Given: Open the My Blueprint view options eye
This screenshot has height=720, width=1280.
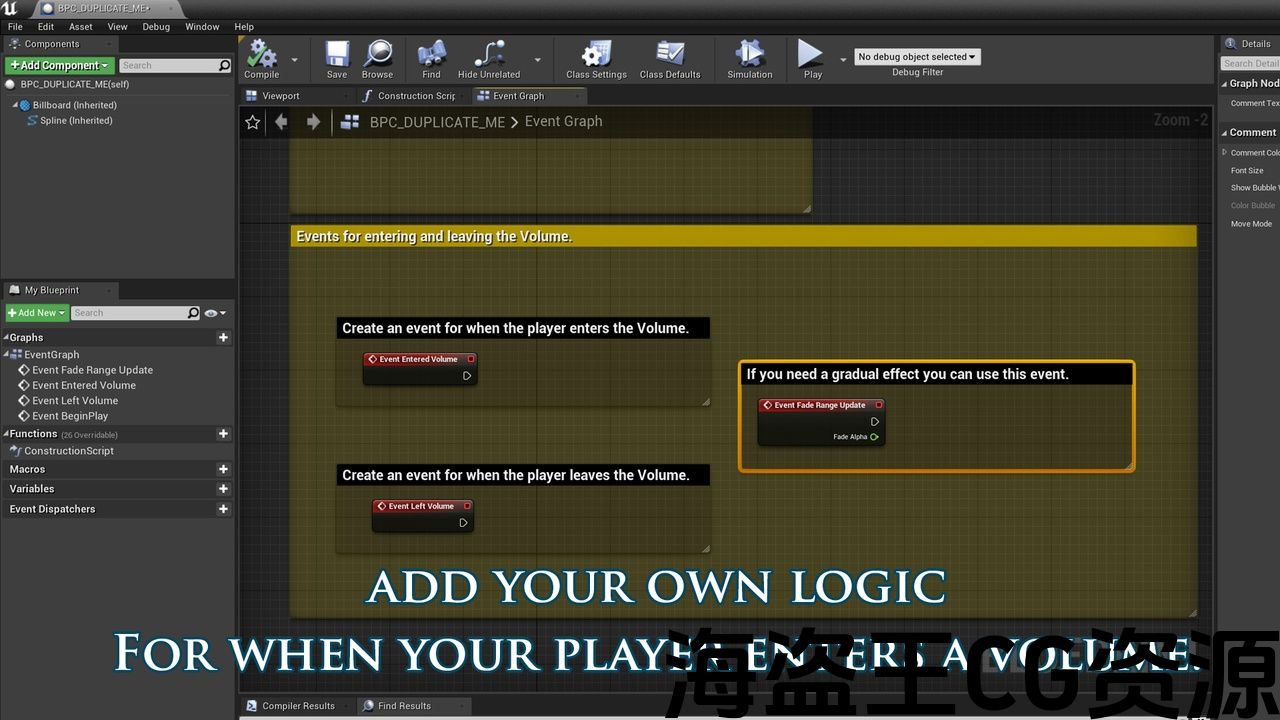Looking at the screenshot, I should 212,313.
